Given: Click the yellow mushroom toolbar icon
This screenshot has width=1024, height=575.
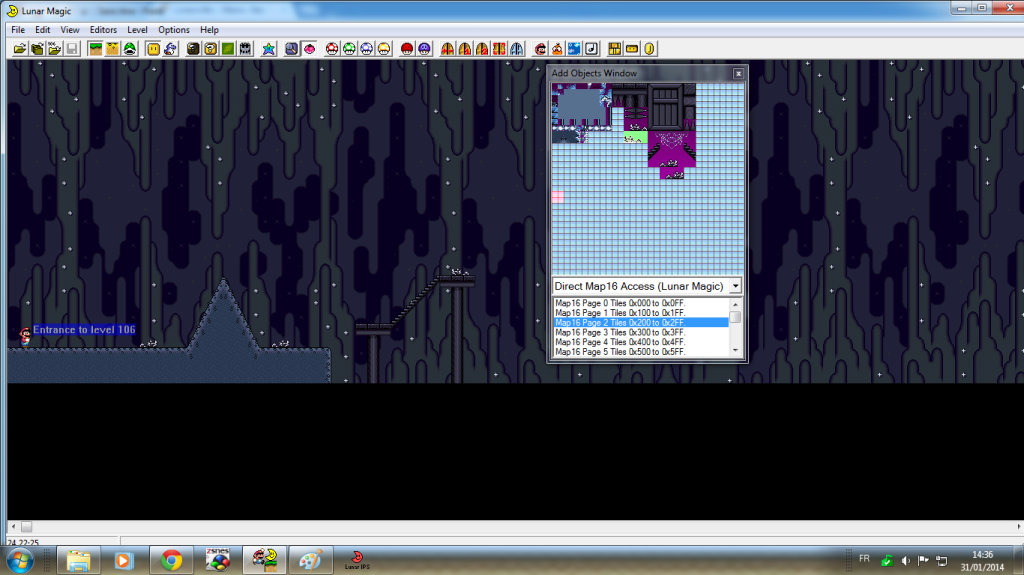Looking at the screenshot, I should click(x=384, y=49).
